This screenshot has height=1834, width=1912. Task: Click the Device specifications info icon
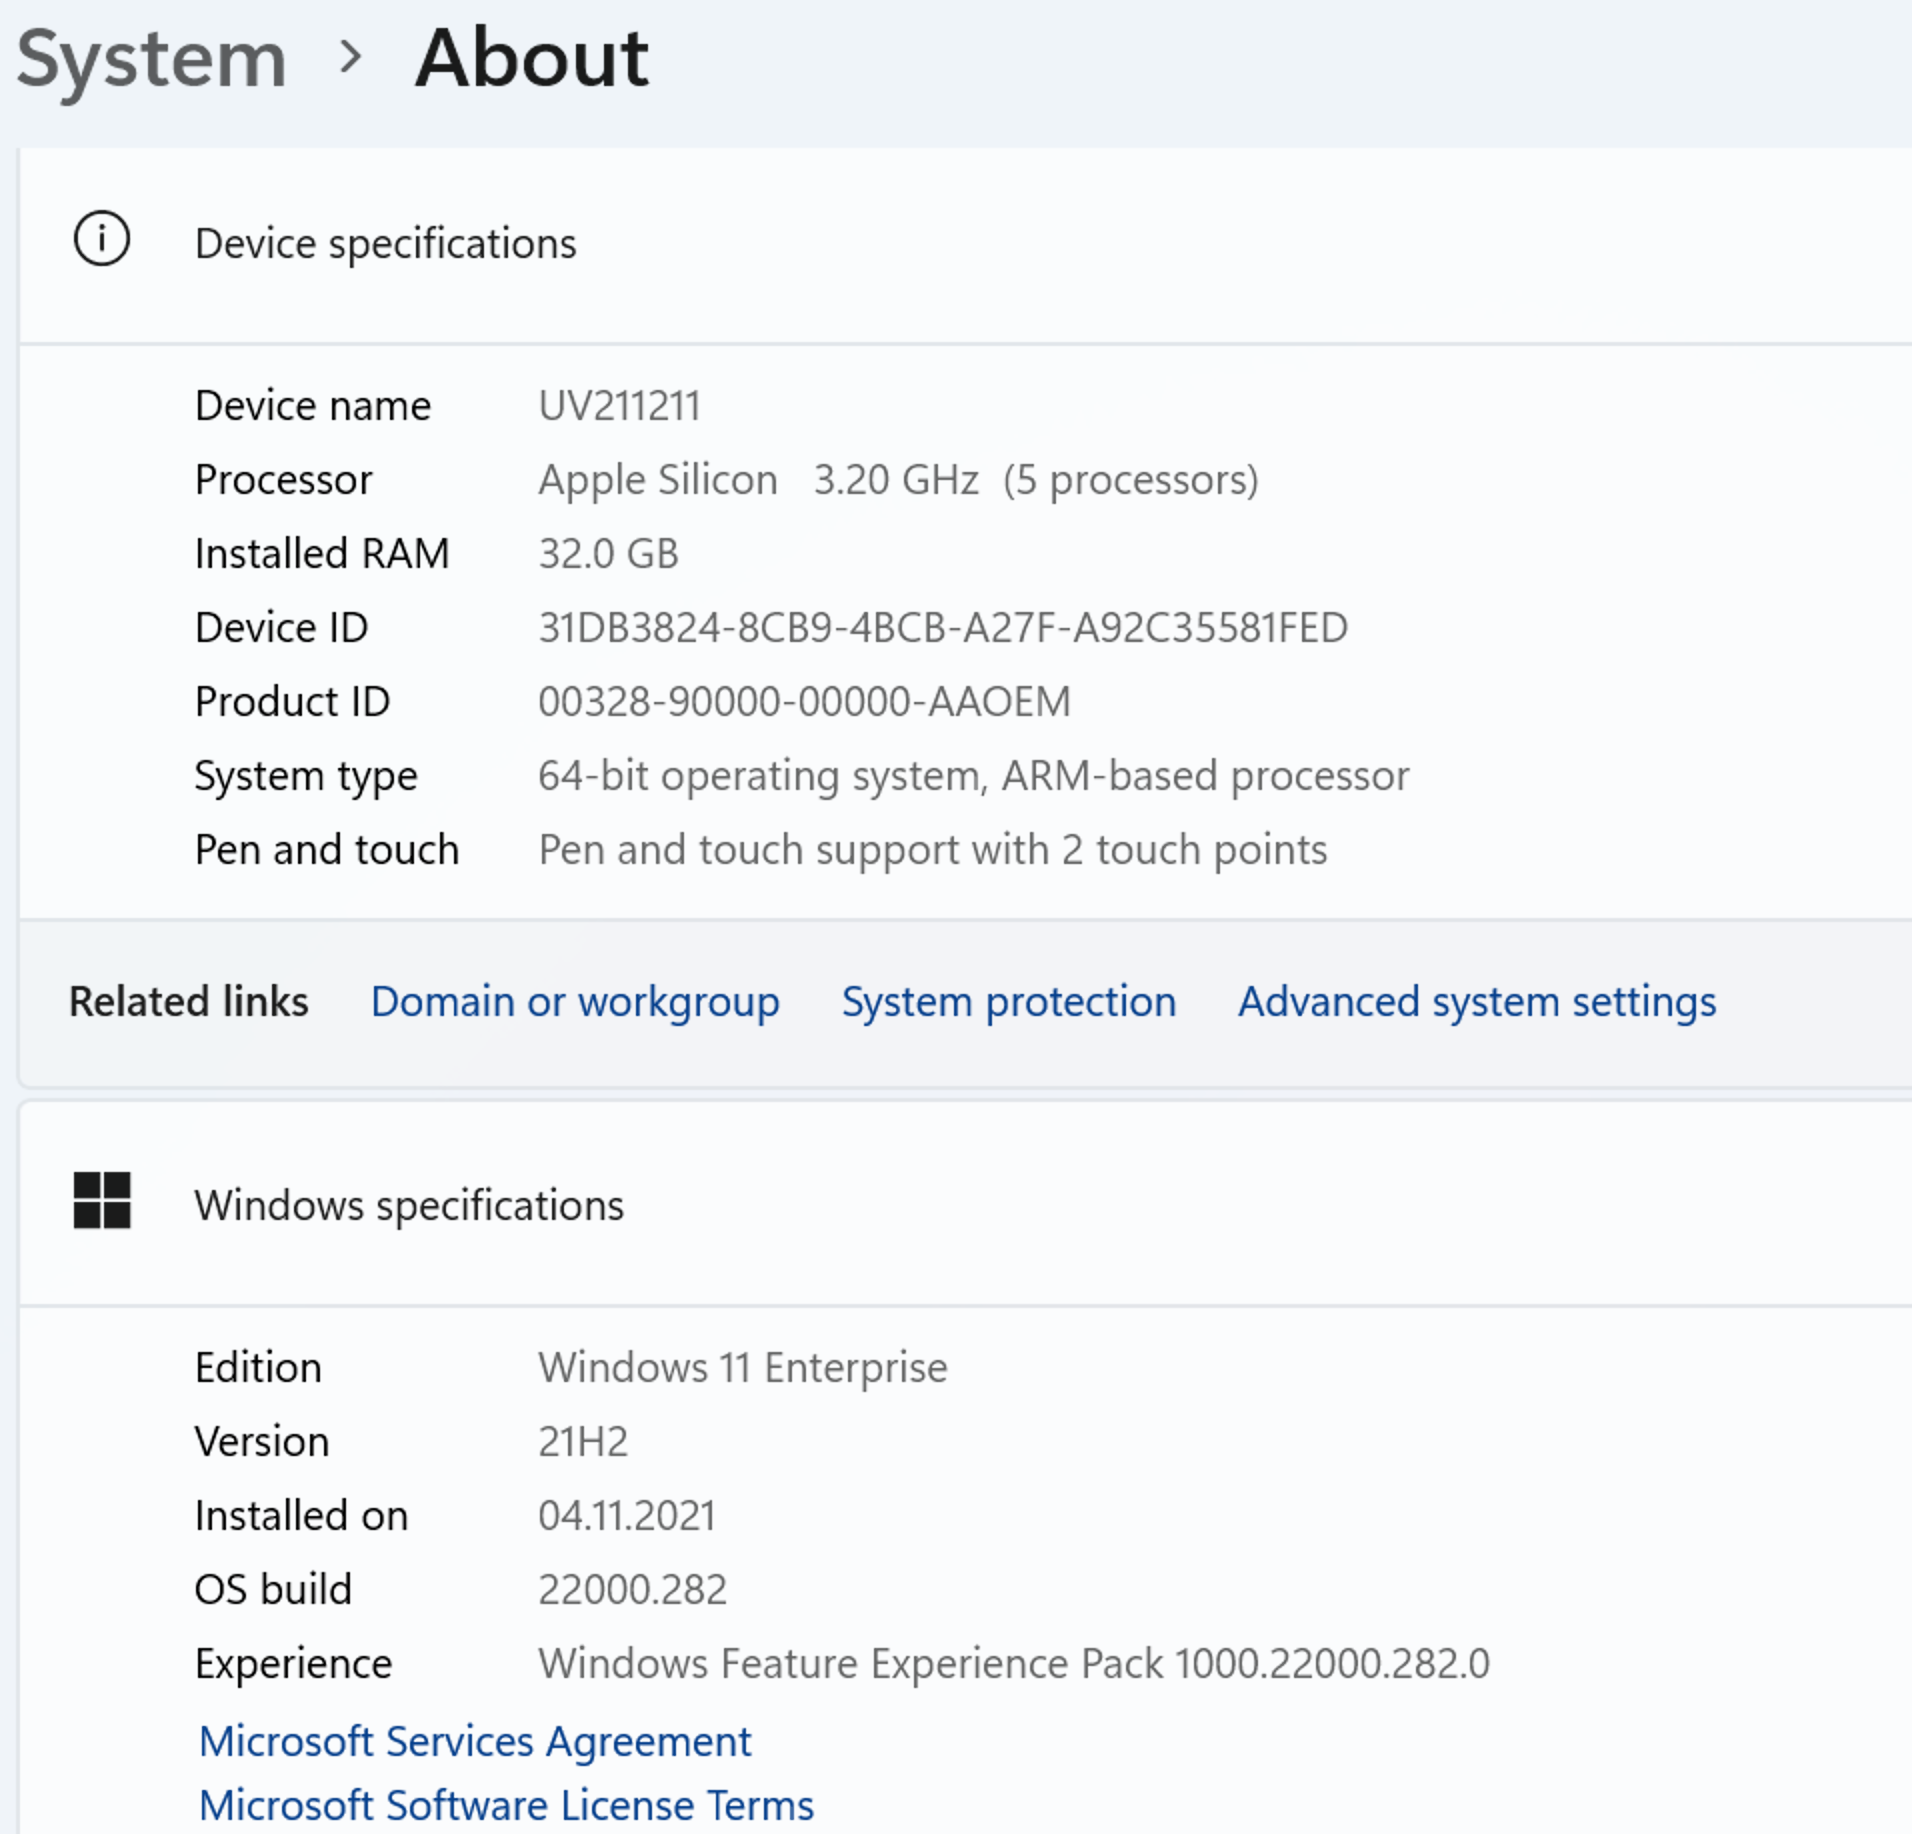point(101,240)
